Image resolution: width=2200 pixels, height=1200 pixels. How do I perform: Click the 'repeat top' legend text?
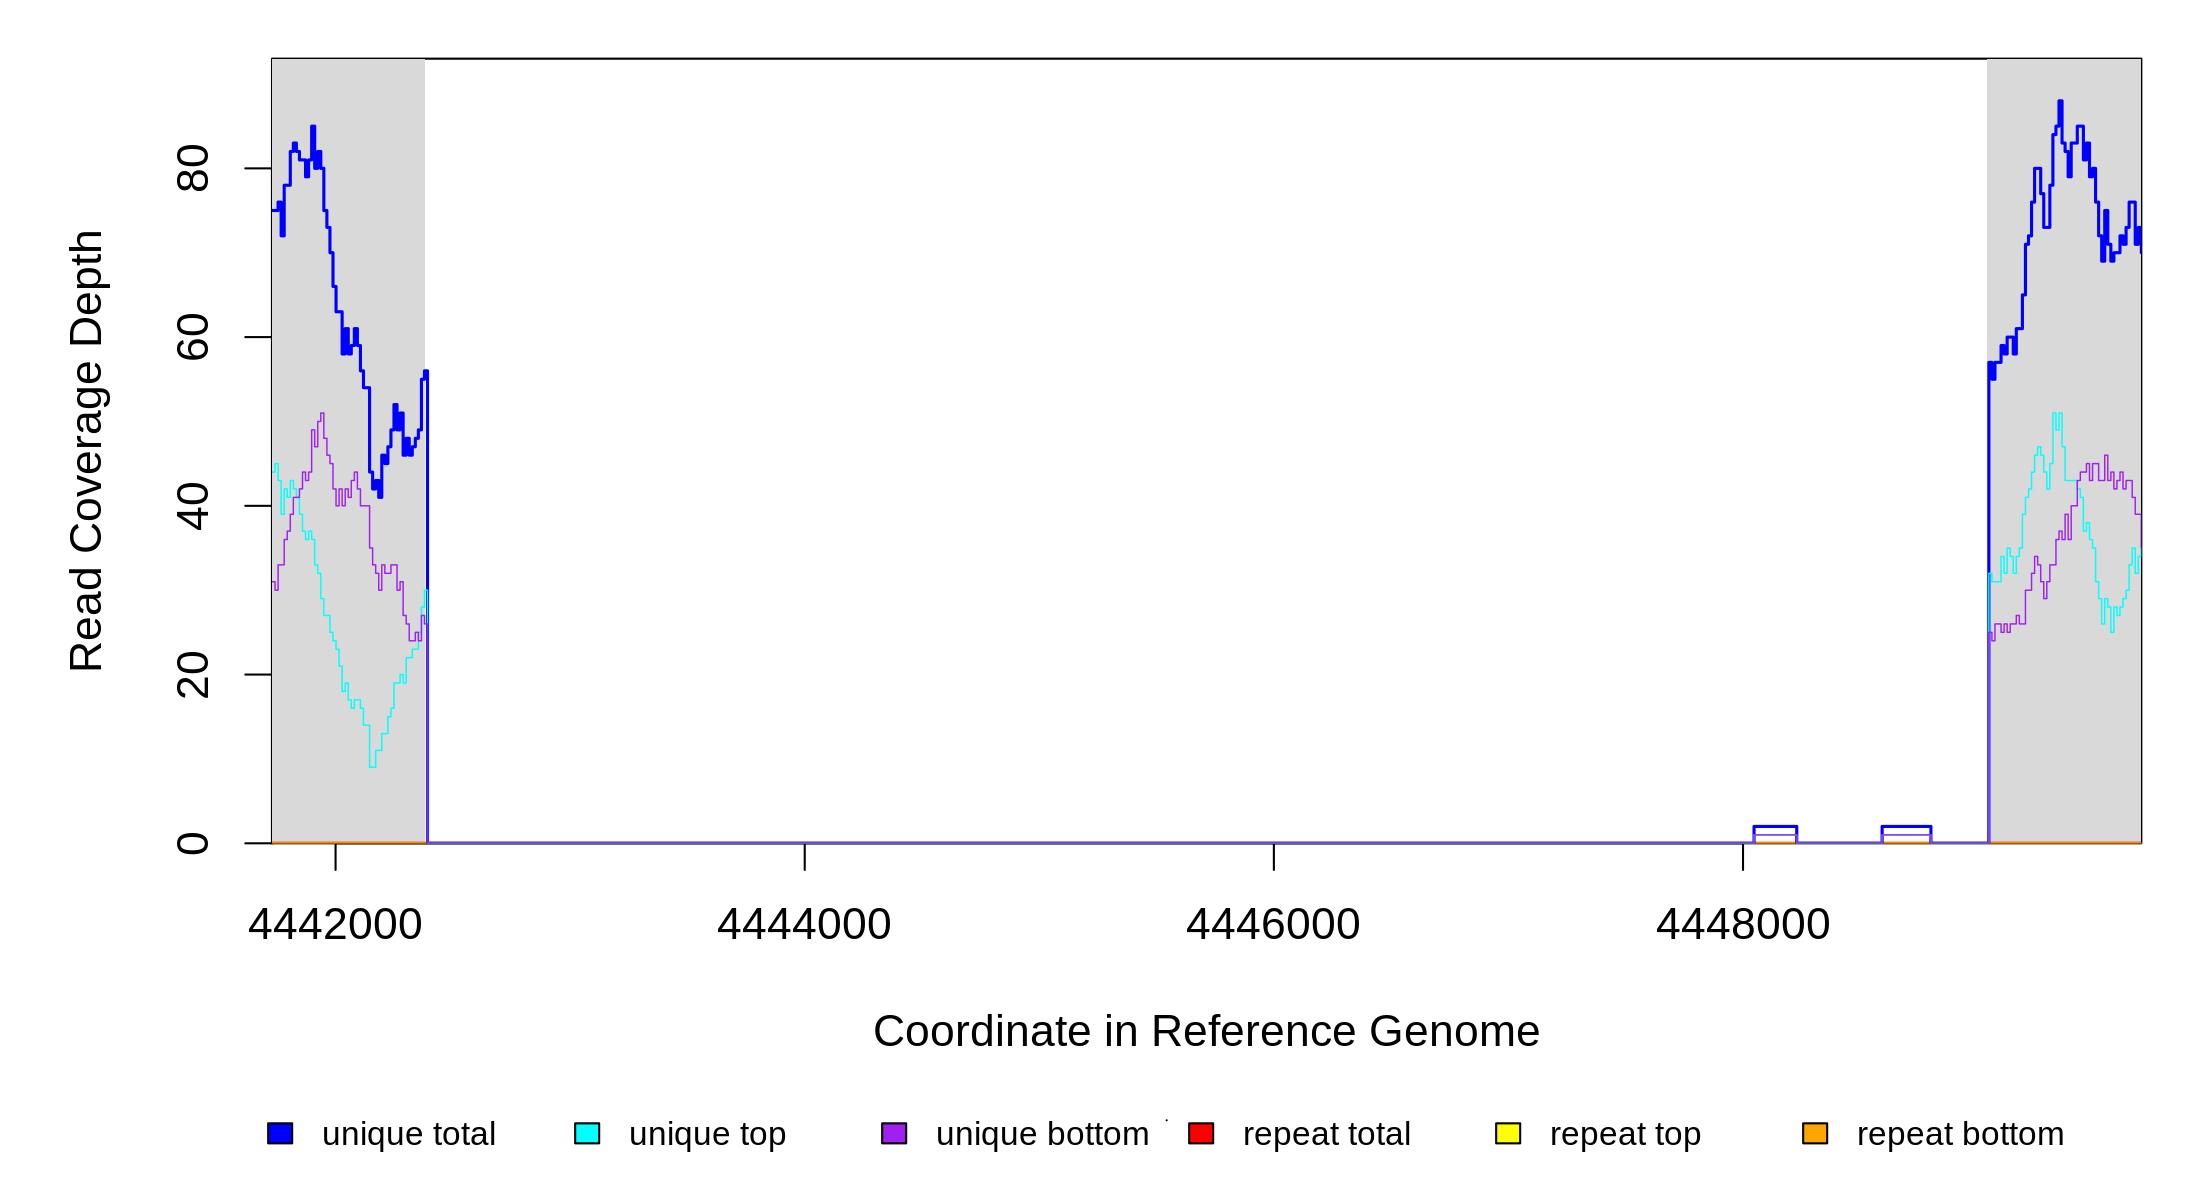pos(1625,1134)
